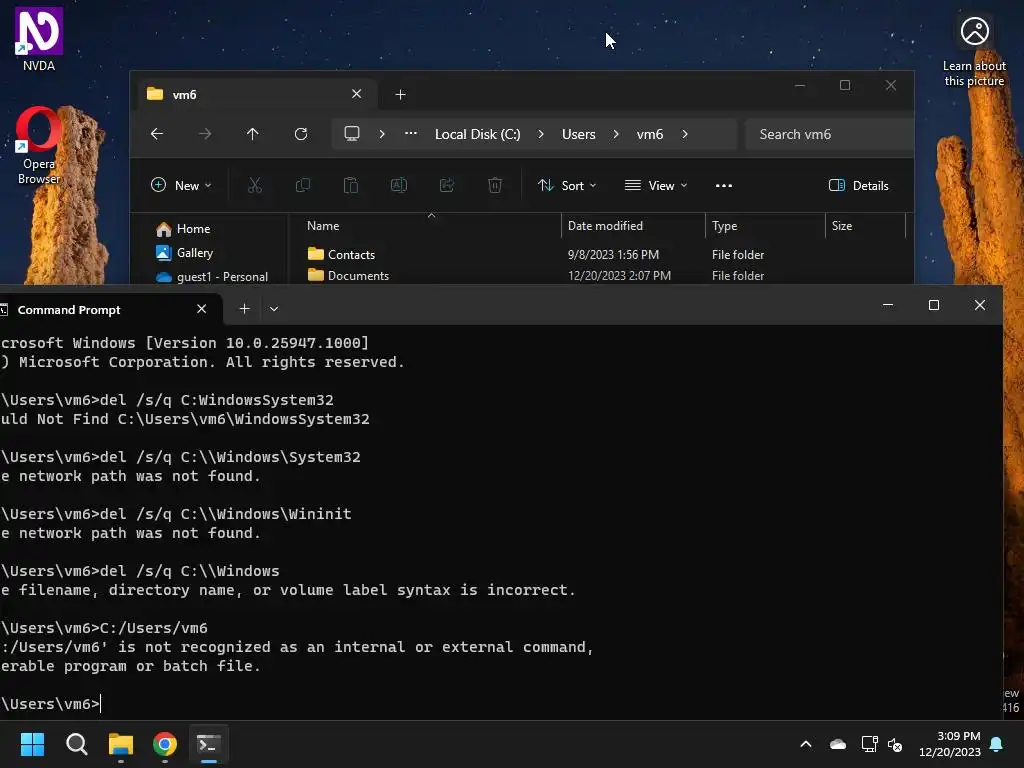This screenshot has height=768, width=1024.
Task: Click the muted volume tray icon
Action: point(895,744)
